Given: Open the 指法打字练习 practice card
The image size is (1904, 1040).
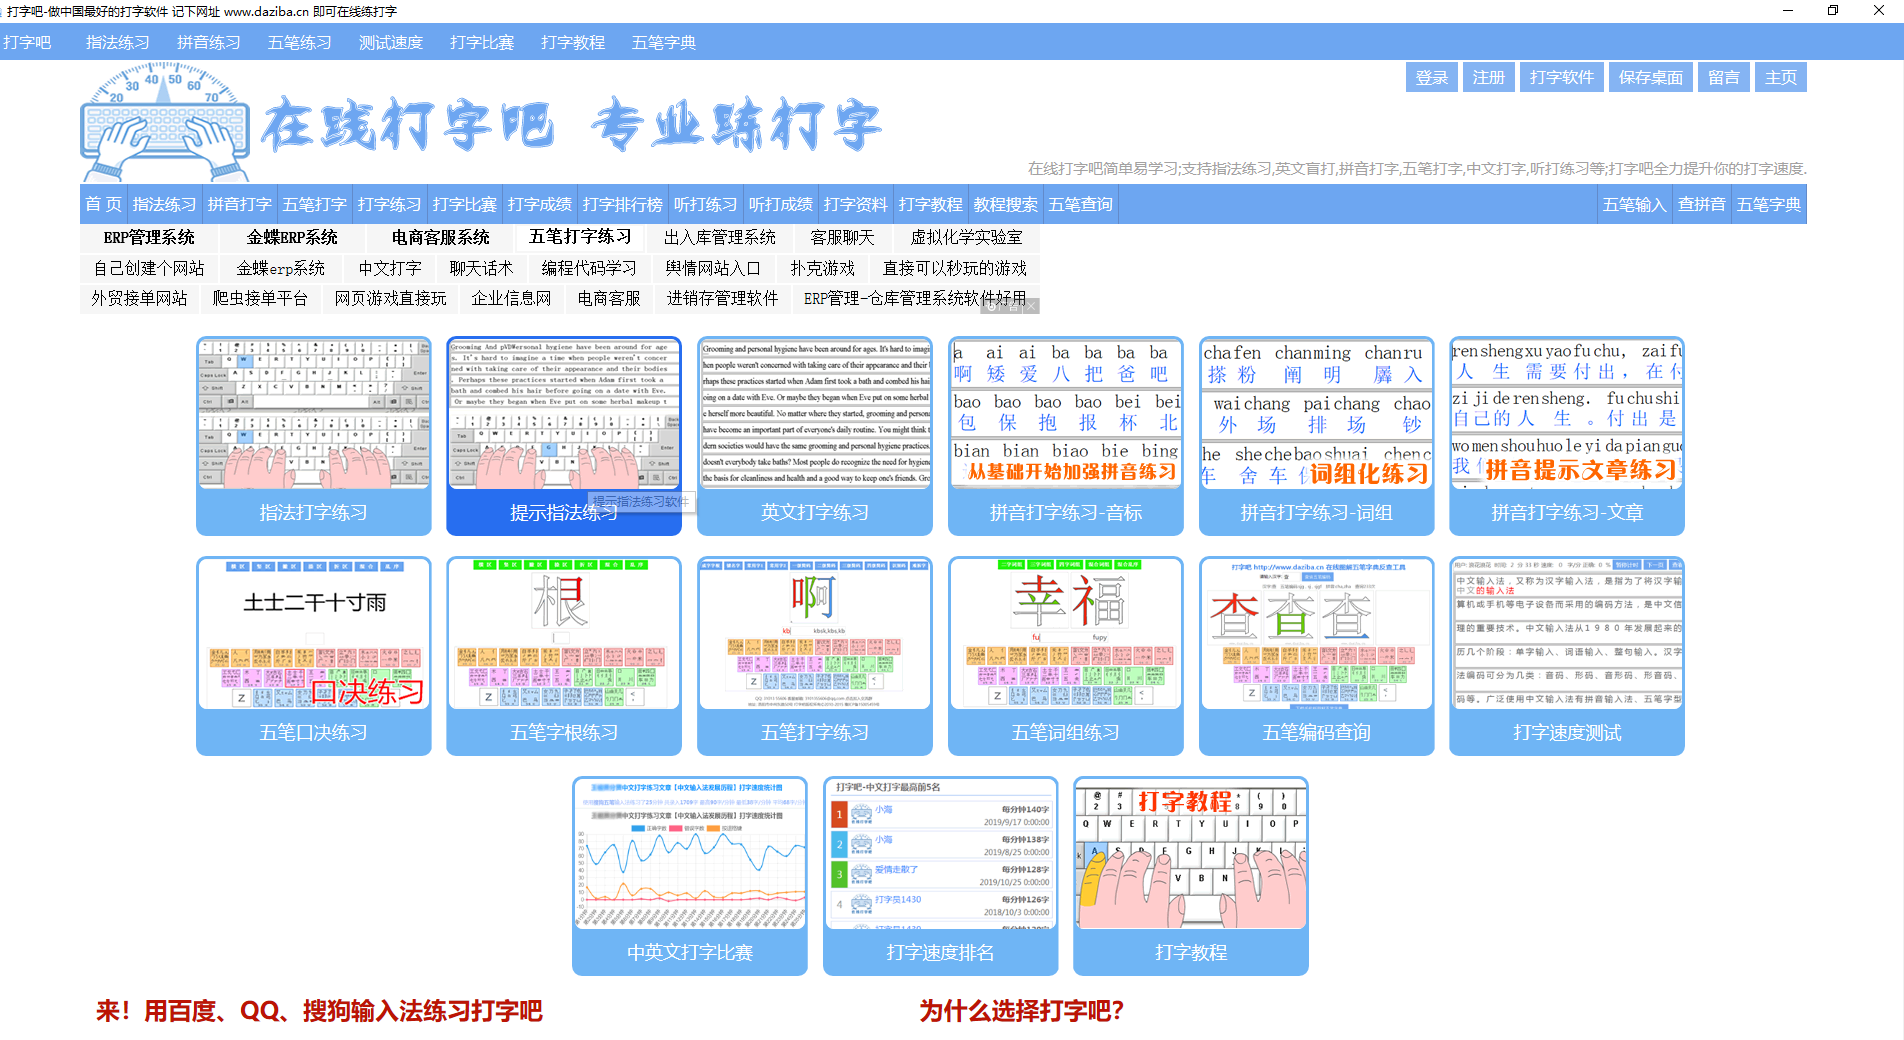Looking at the screenshot, I should pos(313,436).
